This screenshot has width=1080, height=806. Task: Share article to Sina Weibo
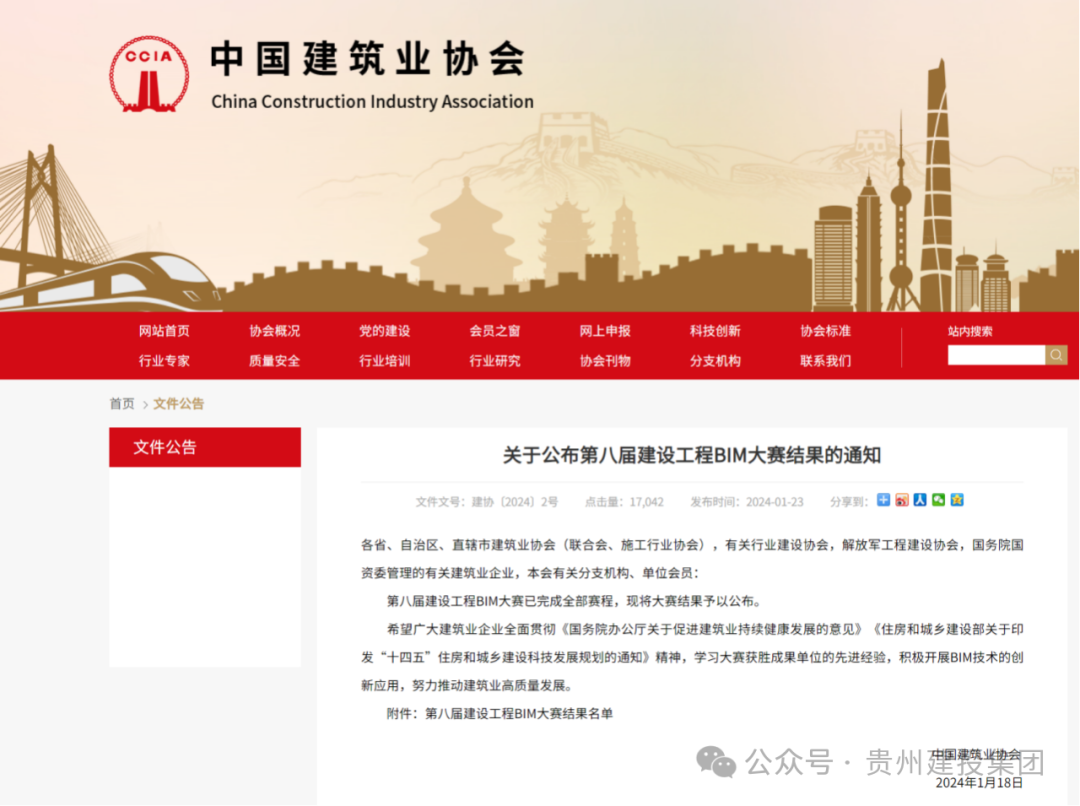pos(902,500)
